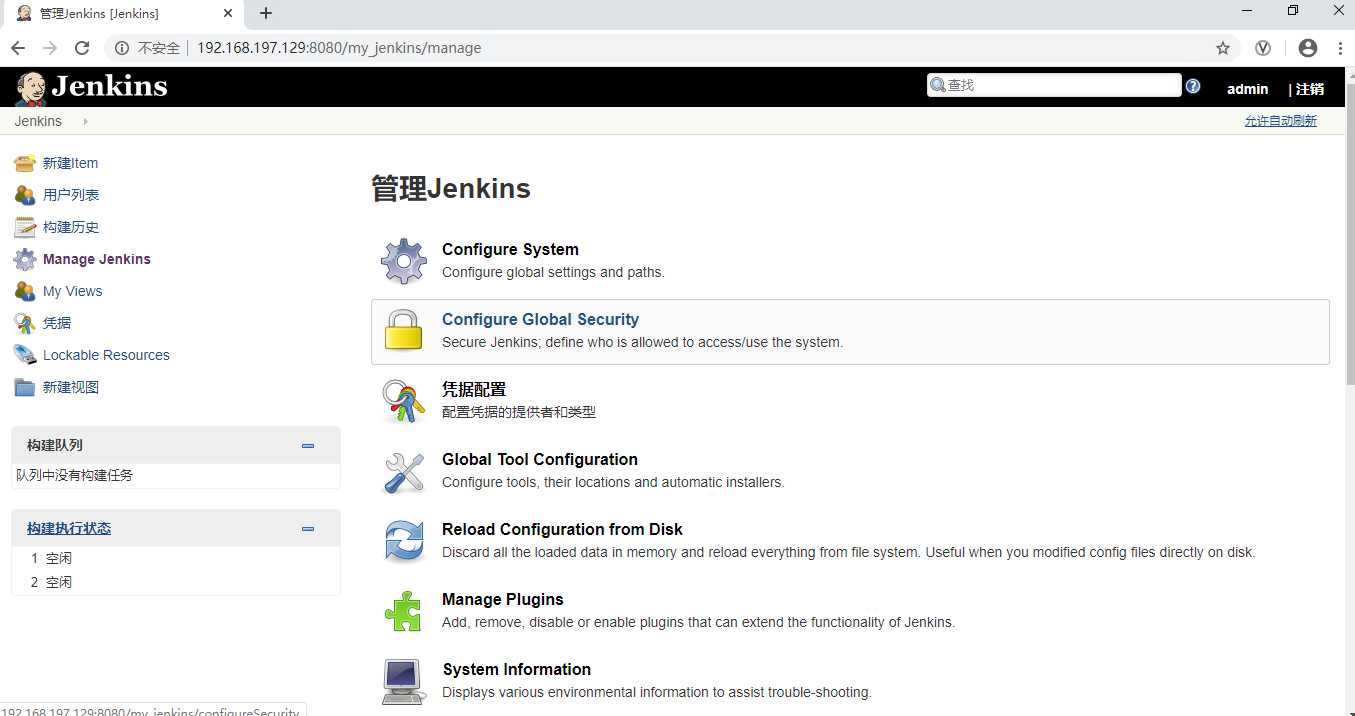
Task: Click the 配置凭据的提供者和类型 description
Action: [x=519, y=412]
